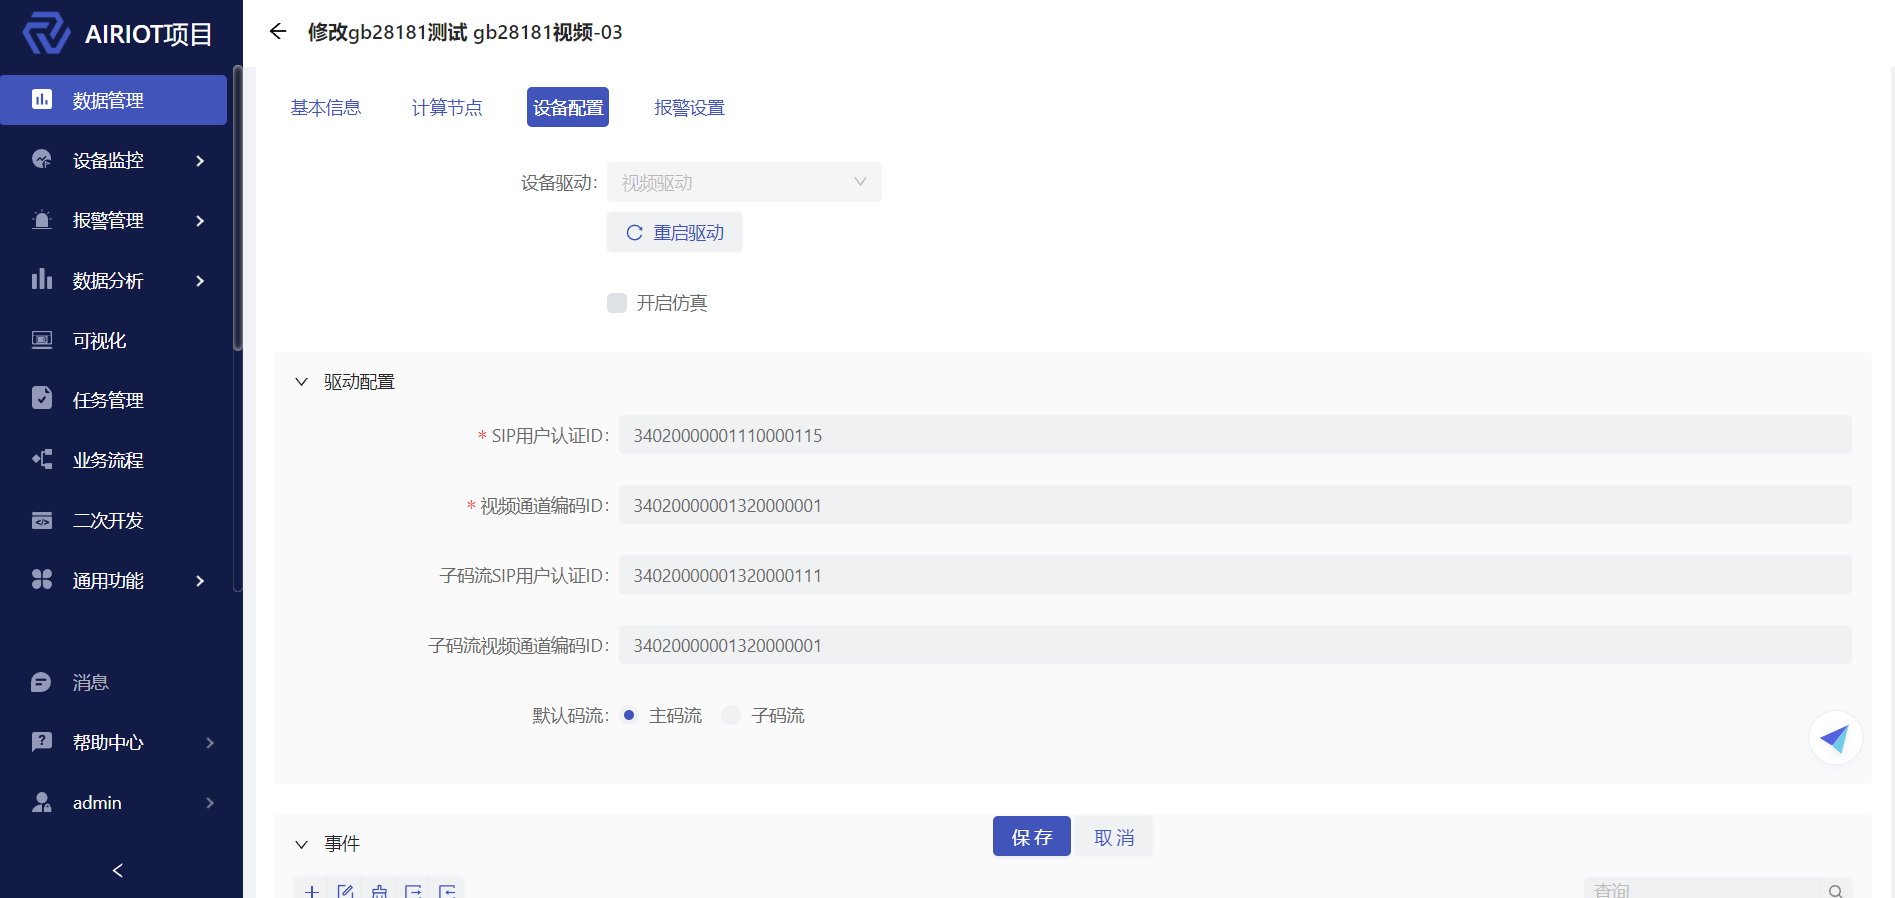Click the 通用功能 sidebar icon
Viewport: 1895px width, 898px height.
click(42, 579)
